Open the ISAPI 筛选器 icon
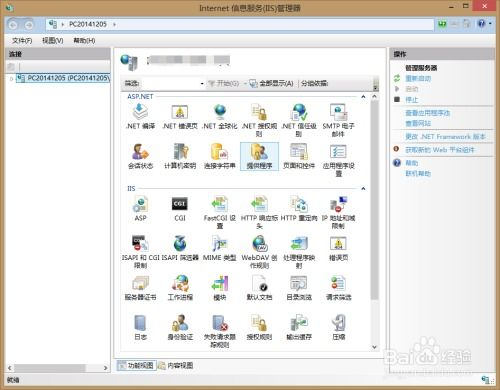 point(180,248)
